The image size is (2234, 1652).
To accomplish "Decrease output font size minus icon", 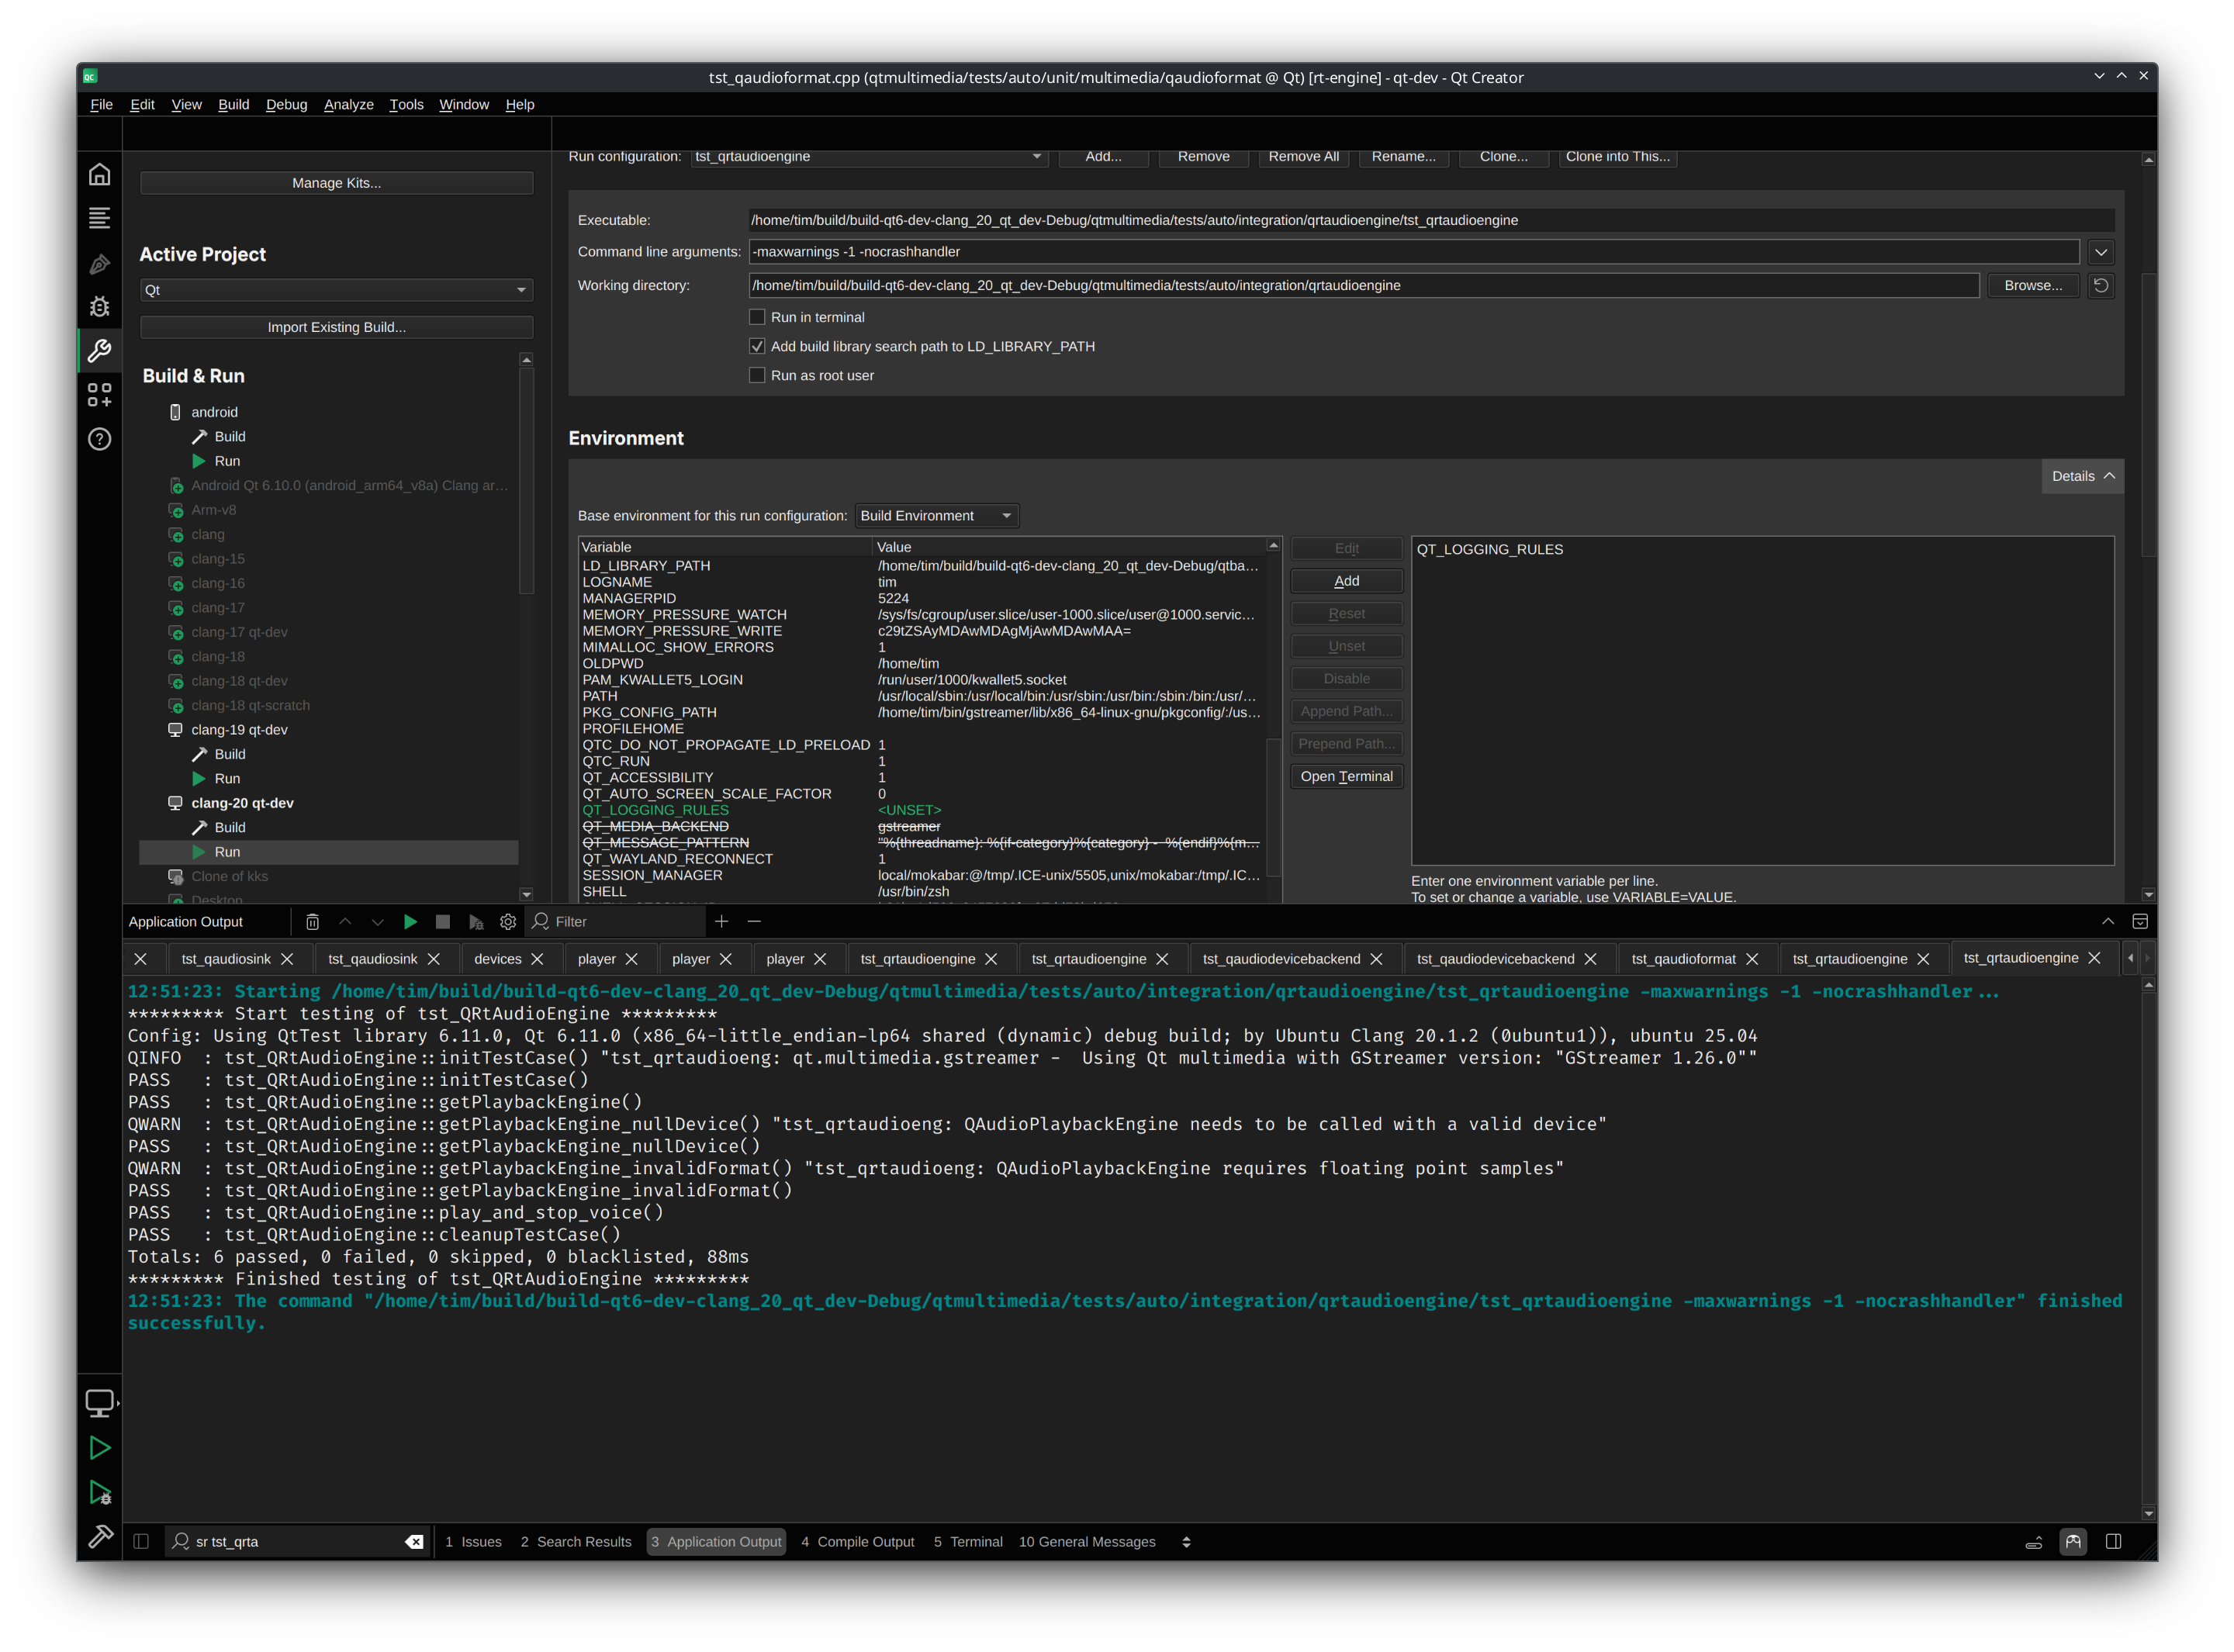I will coord(754,922).
